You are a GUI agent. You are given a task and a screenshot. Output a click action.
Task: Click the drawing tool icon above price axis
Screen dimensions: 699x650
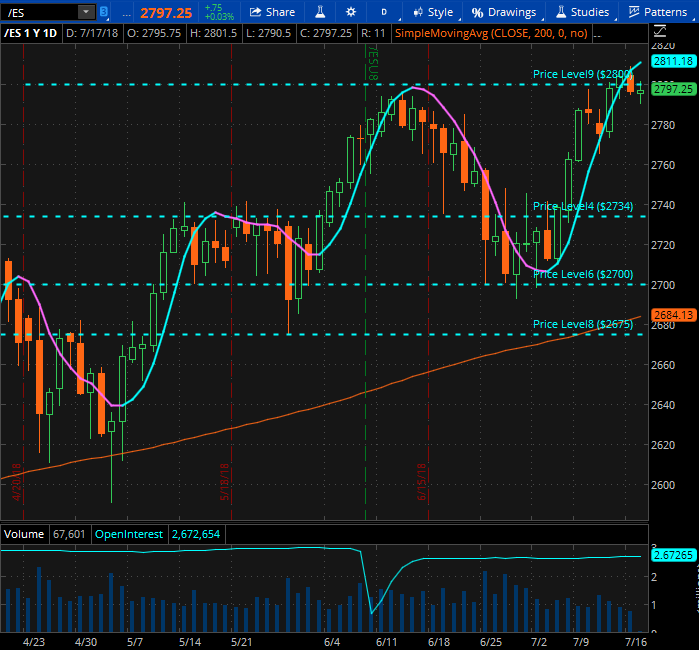(660, 32)
